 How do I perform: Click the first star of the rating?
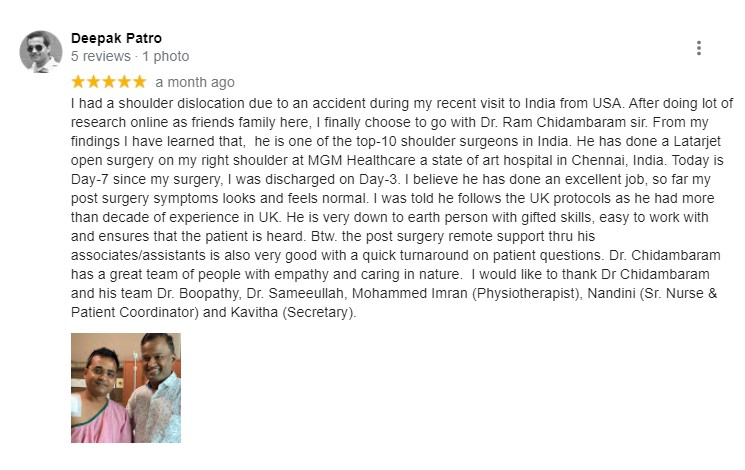click(x=78, y=82)
